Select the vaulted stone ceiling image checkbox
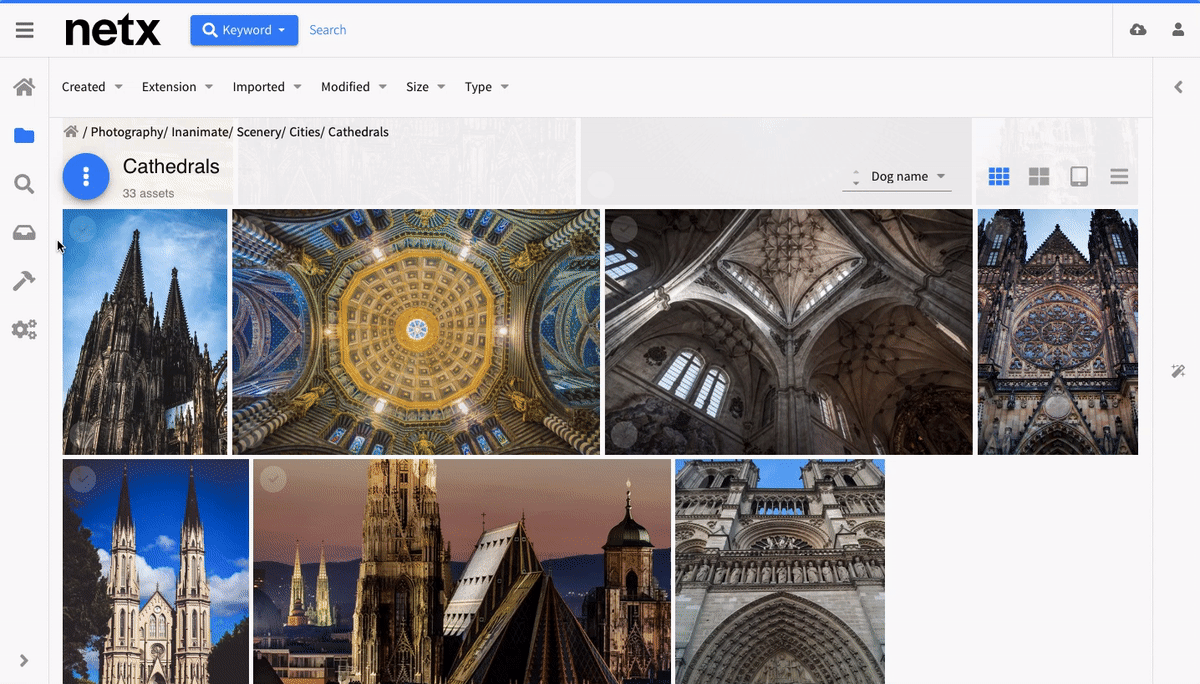Viewport: 1200px width, 684px height. click(624, 230)
